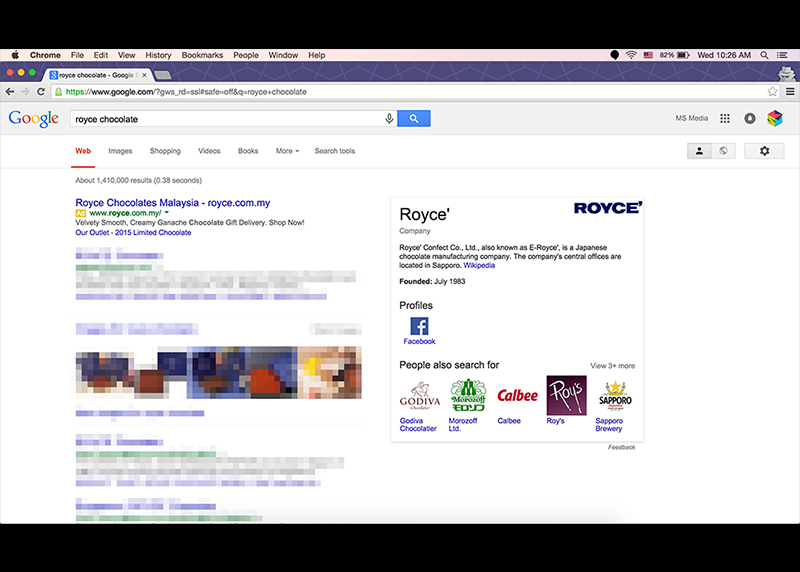
Task: Switch to private results person toggle
Action: click(x=699, y=151)
